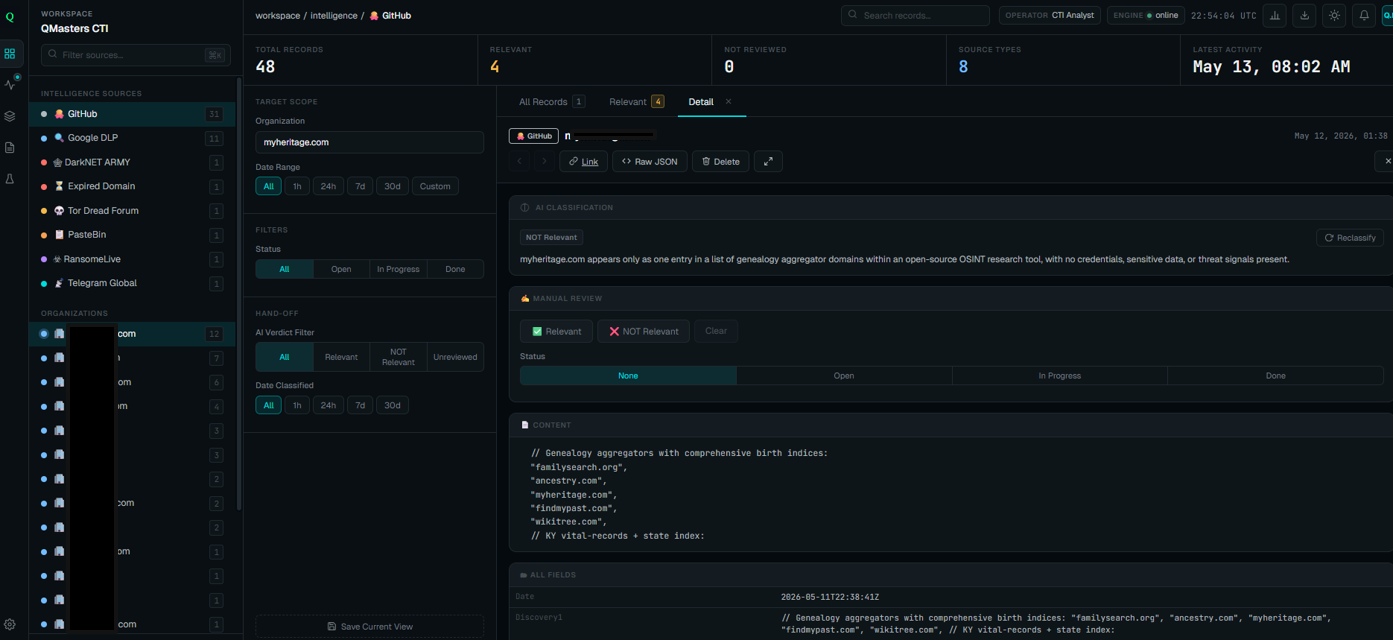Set manual review status to Done

[x=1276, y=376]
